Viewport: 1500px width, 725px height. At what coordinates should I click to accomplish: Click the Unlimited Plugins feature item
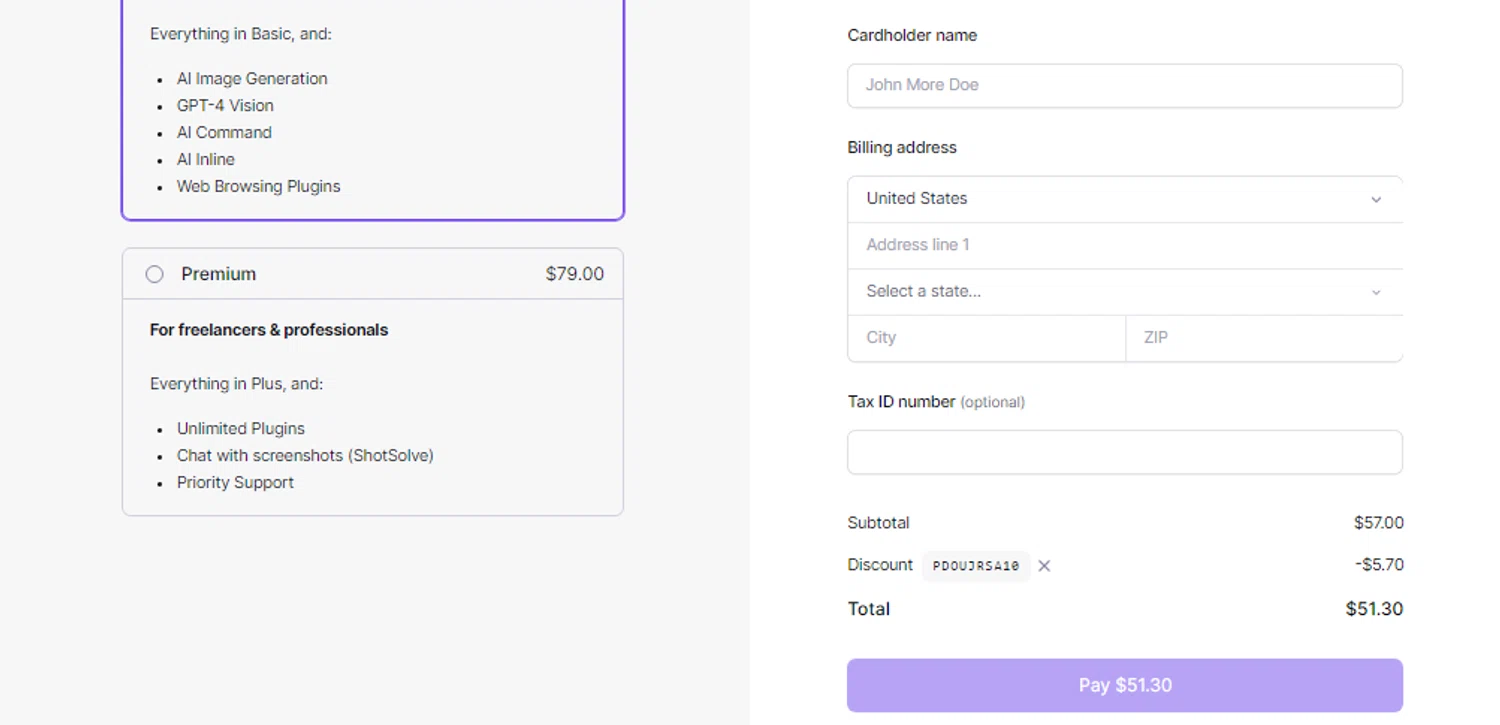241,429
